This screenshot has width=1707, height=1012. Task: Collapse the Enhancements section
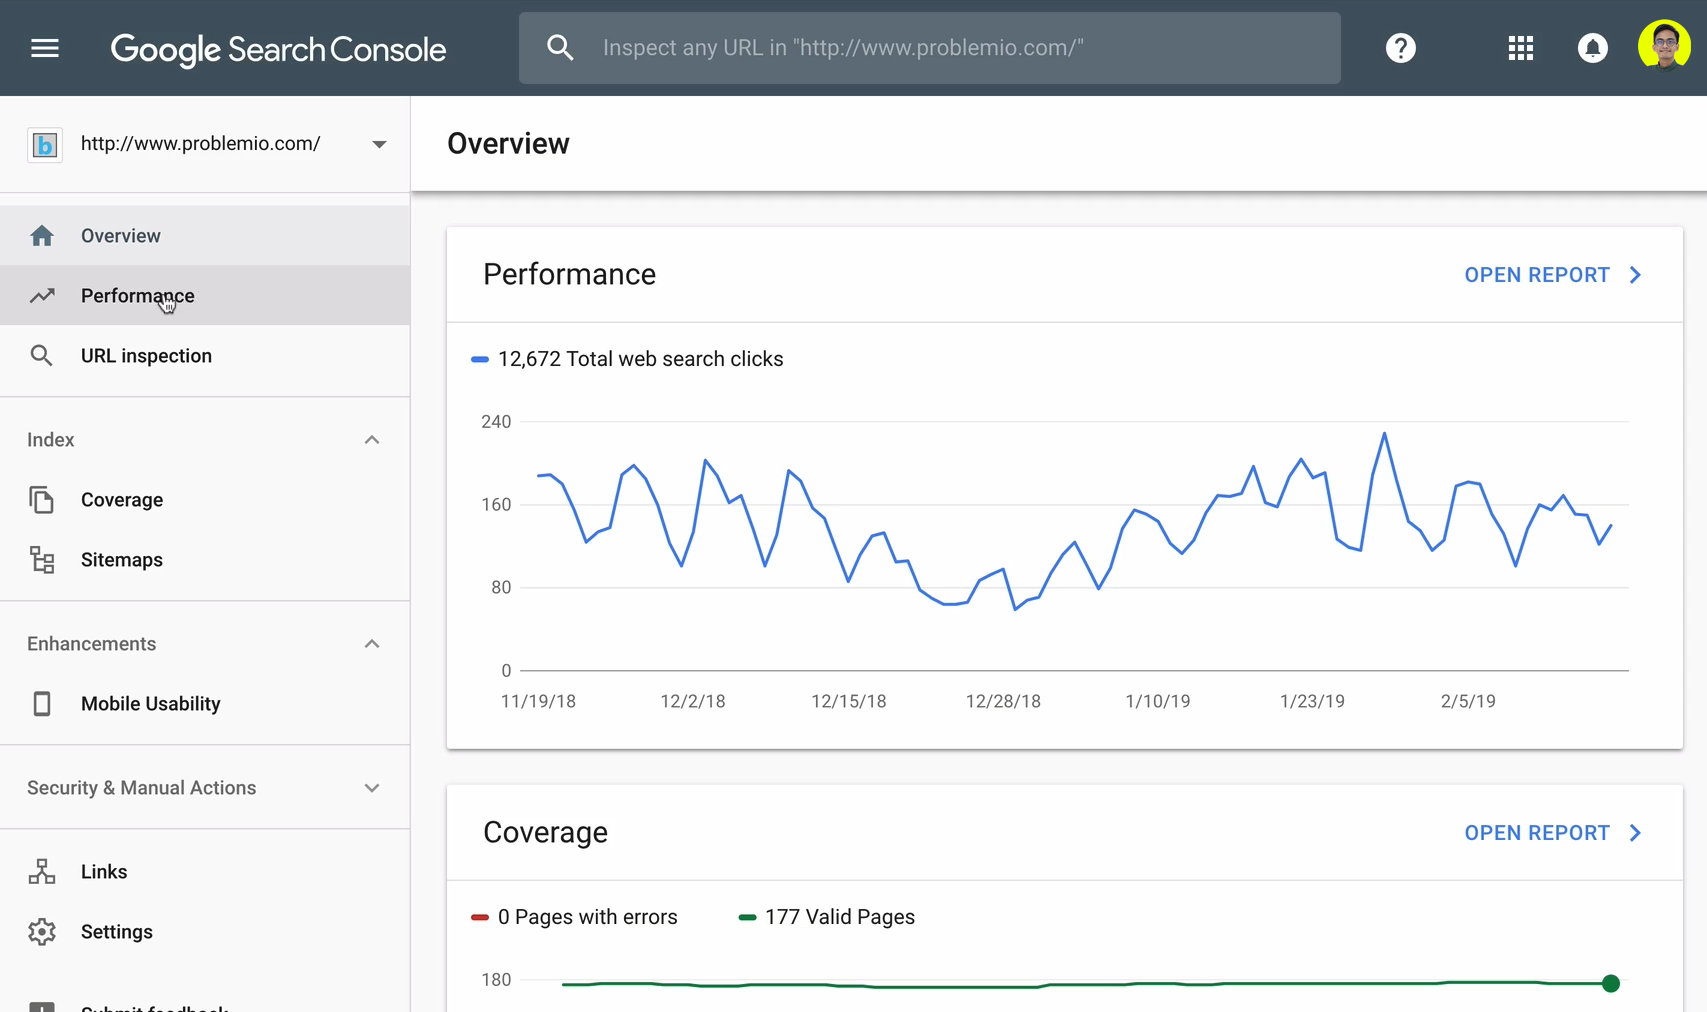click(372, 644)
